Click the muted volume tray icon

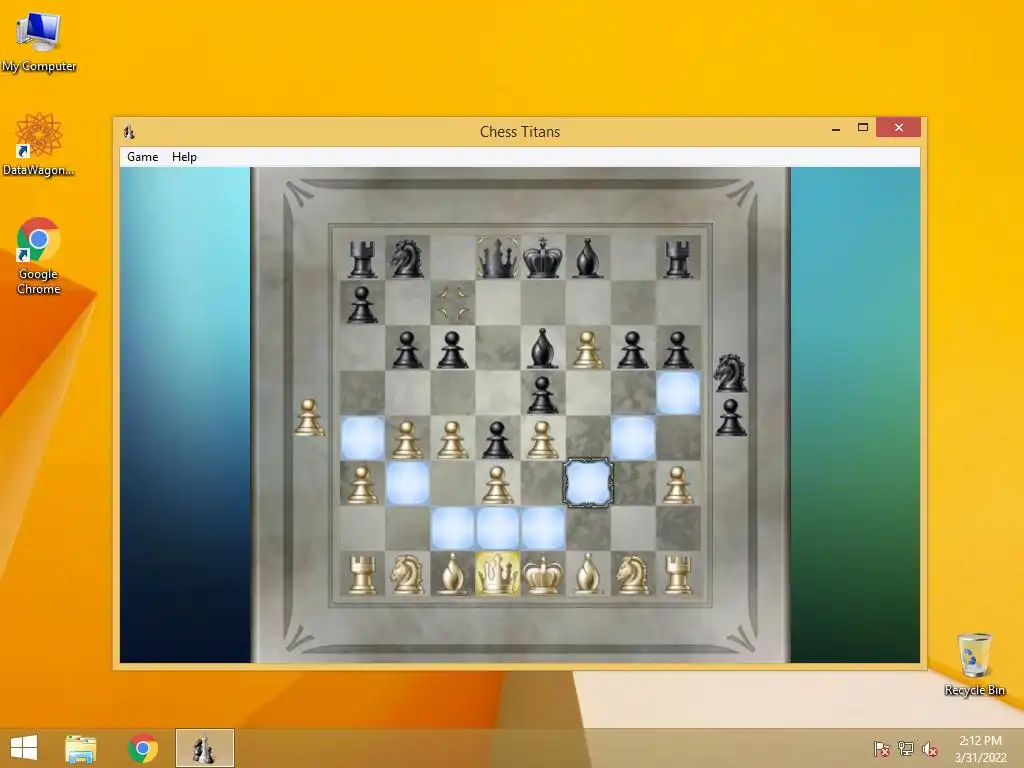[x=930, y=749]
